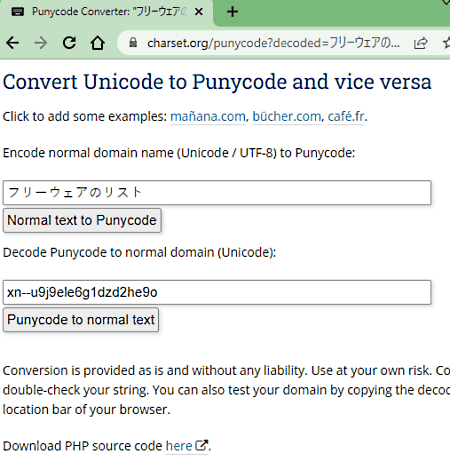This screenshot has height=463, width=450.
Task: Click 'Download PHP source code' text
Action: point(82,446)
